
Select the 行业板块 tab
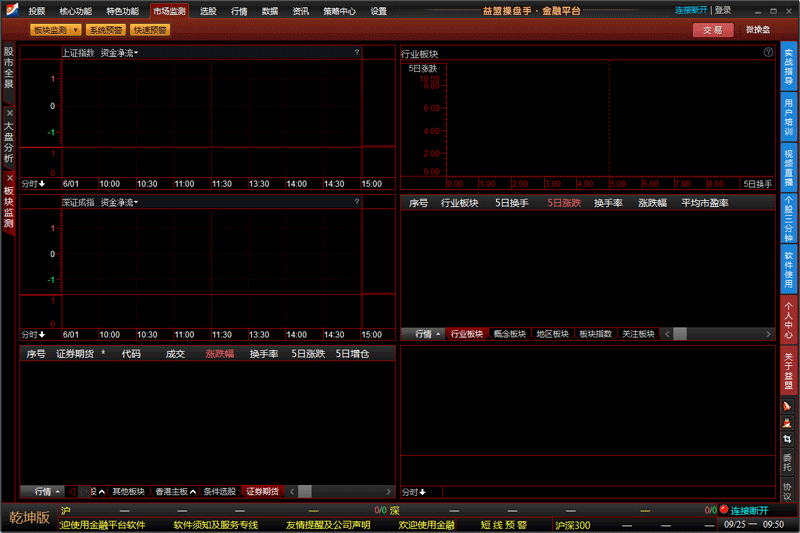click(x=467, y=334)
